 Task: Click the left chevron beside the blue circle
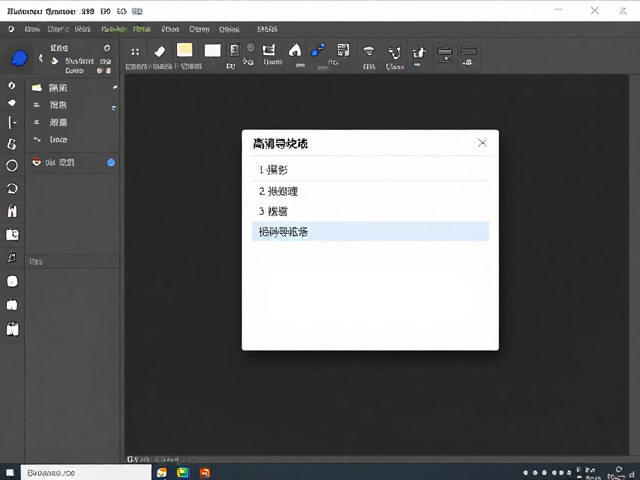40,58
